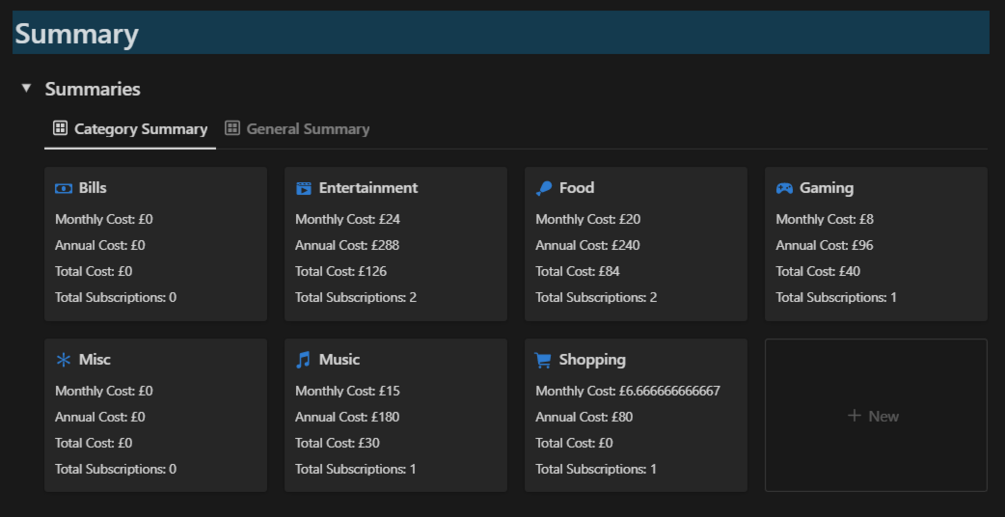
Task: Click the Summary page heading
Action: pos(77,34)
